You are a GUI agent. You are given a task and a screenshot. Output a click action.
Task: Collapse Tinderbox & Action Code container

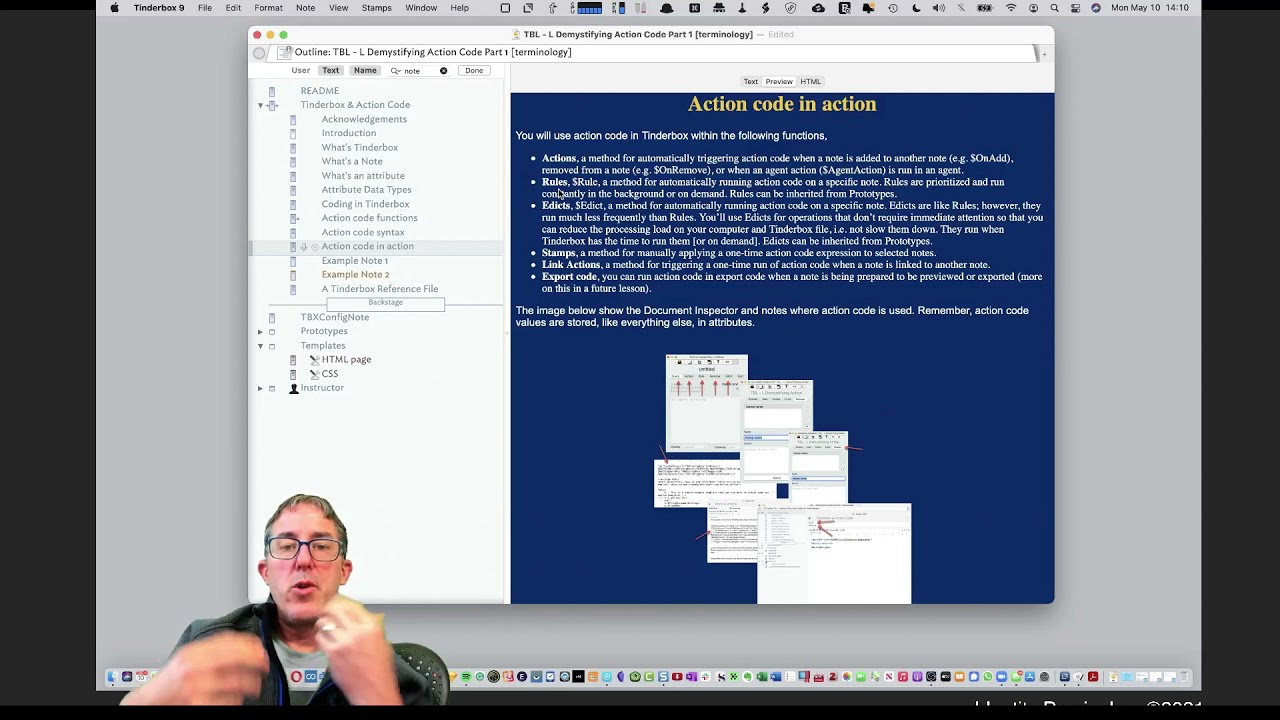pos(260,105)
